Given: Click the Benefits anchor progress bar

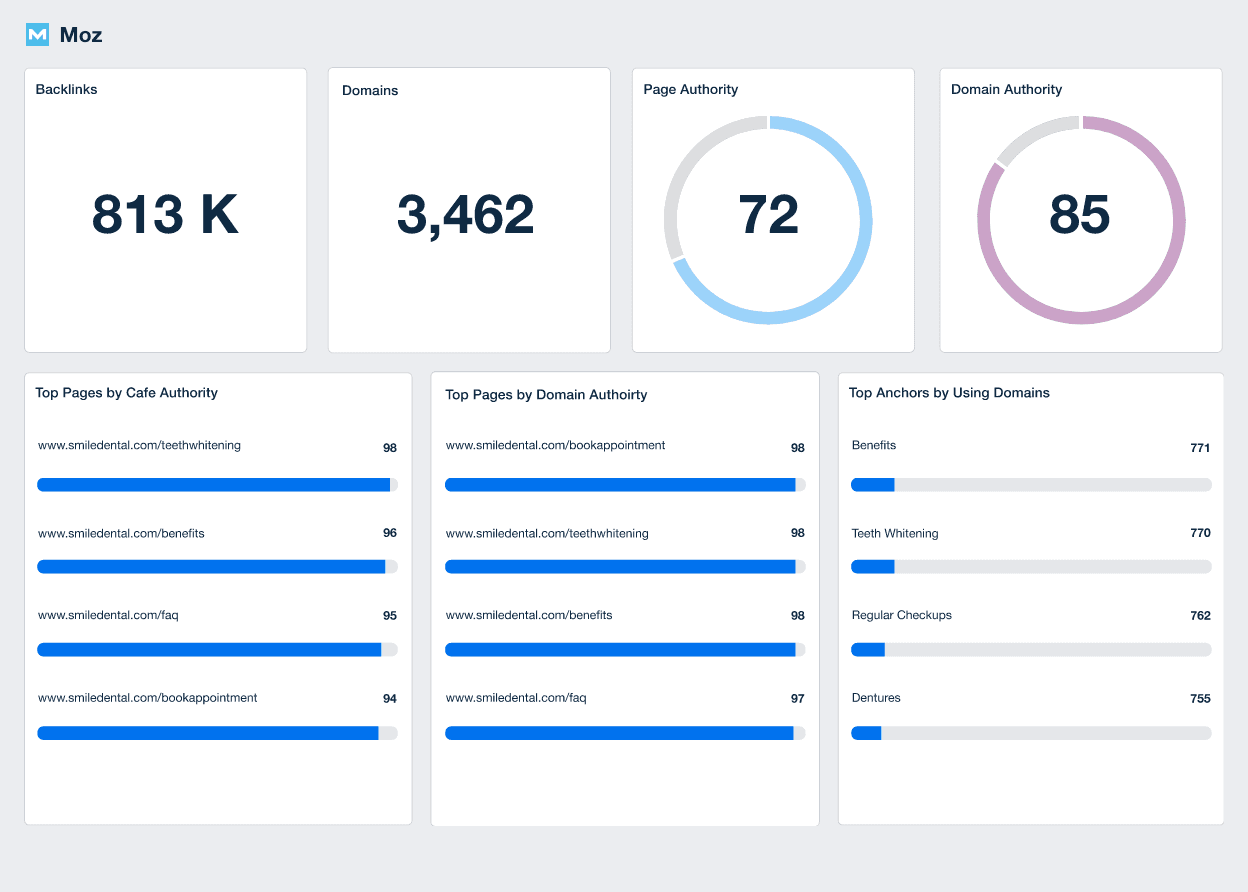Looking at the screenshot, I should (1031, 484).
